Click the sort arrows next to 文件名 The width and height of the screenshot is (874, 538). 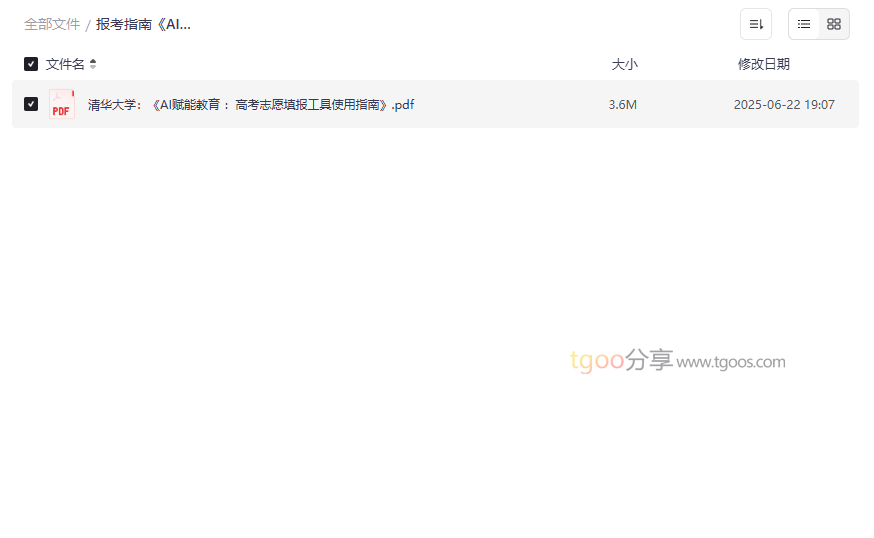[93, 64]
